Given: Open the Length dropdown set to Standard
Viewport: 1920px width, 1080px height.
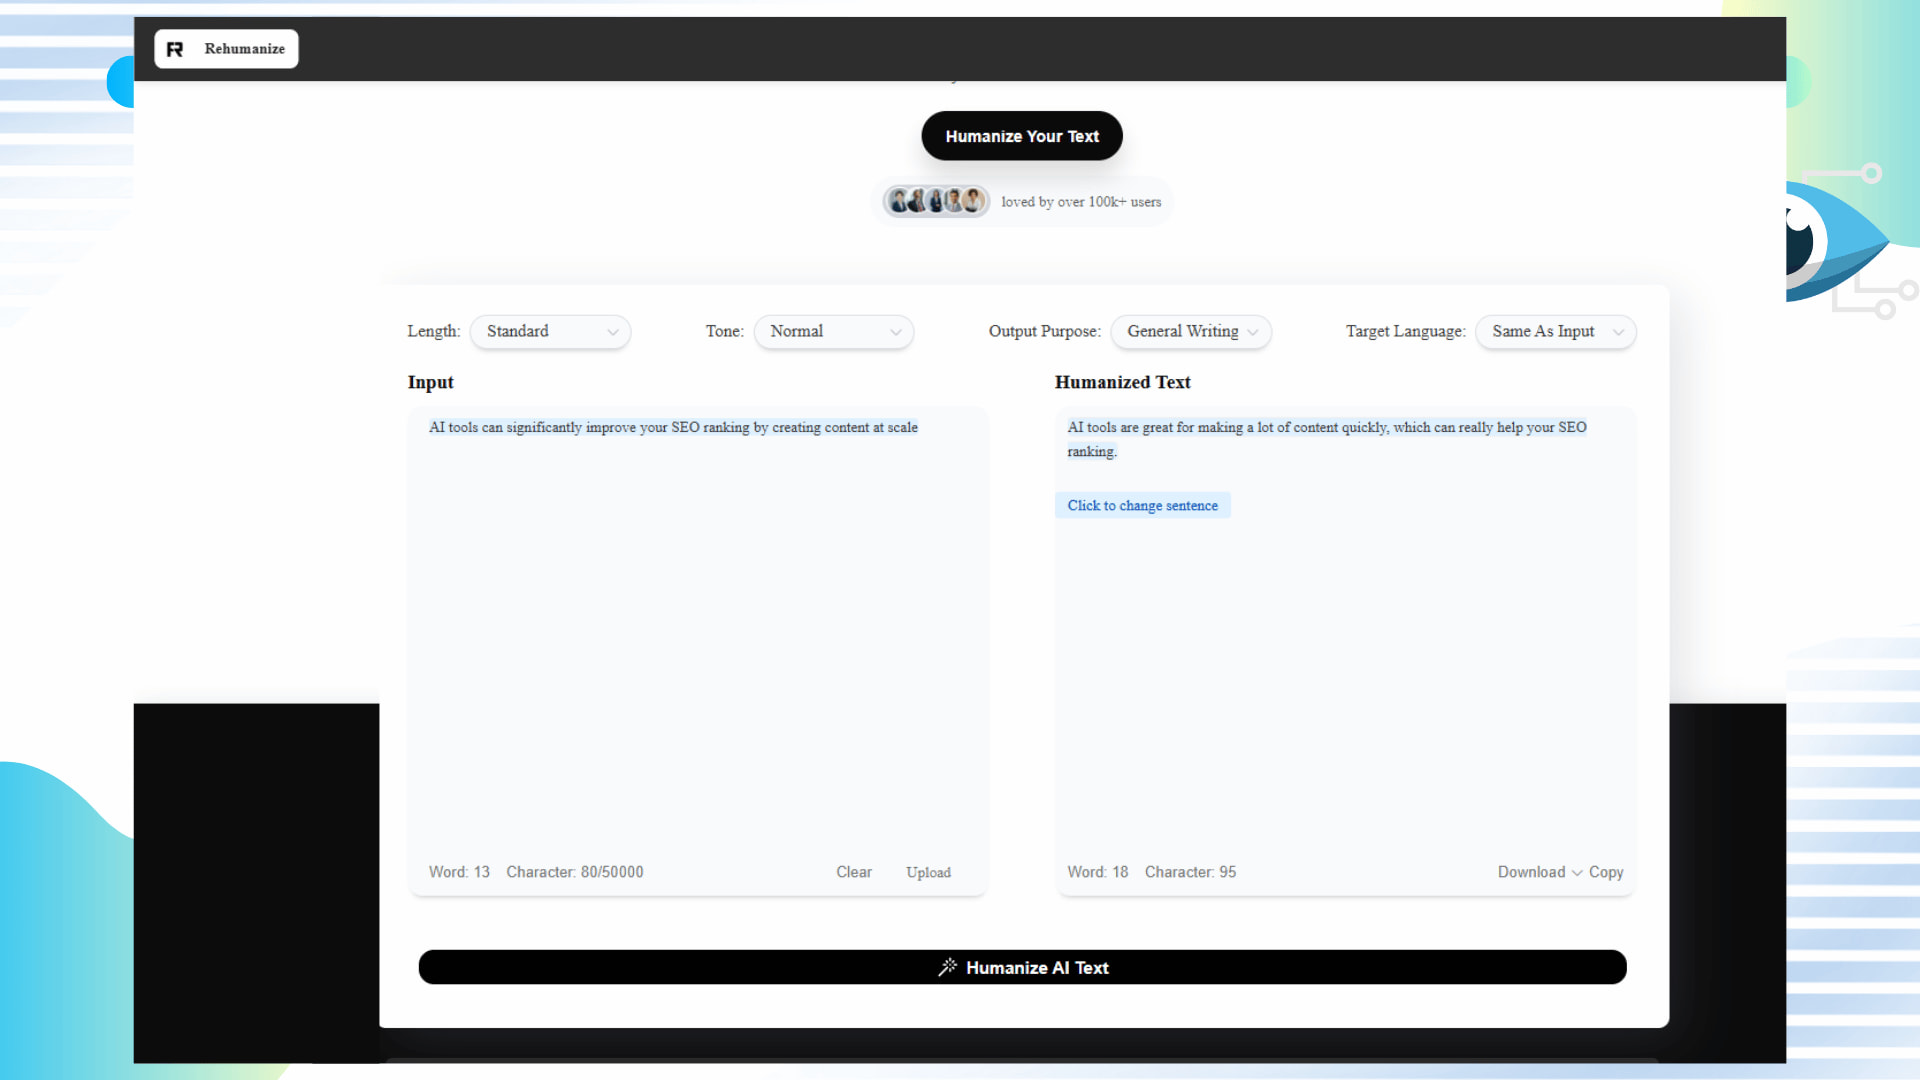Looking at the screenshot, I should coord(550,331).
